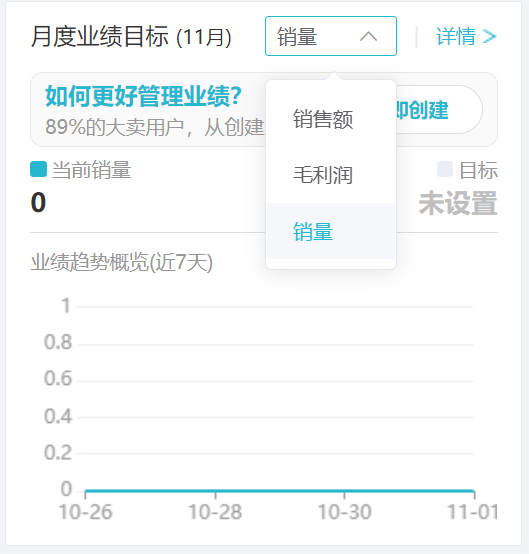
Task: Click the 89%的大卖用户 banner subtitle
Action: point(155,127)
